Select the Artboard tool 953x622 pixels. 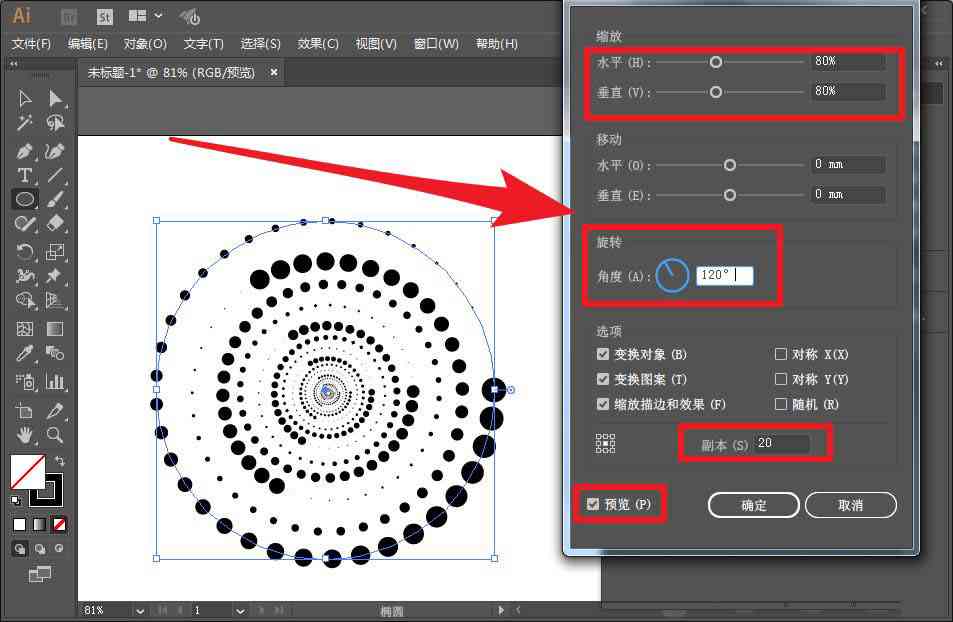click(x=25, y=411)
